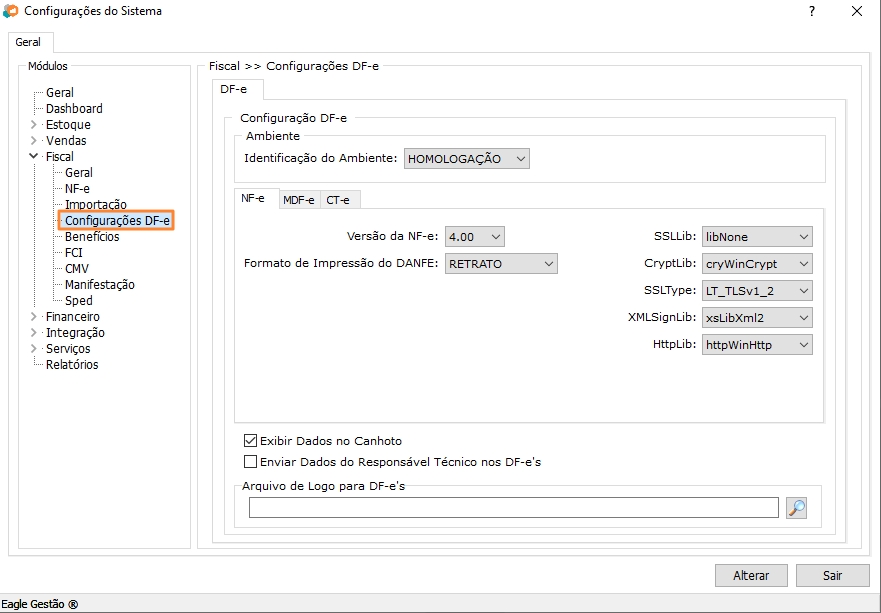This screenshot has width=881, height=613.
Task: Open the SSLType dropdown
Action: tap(757, 290)
